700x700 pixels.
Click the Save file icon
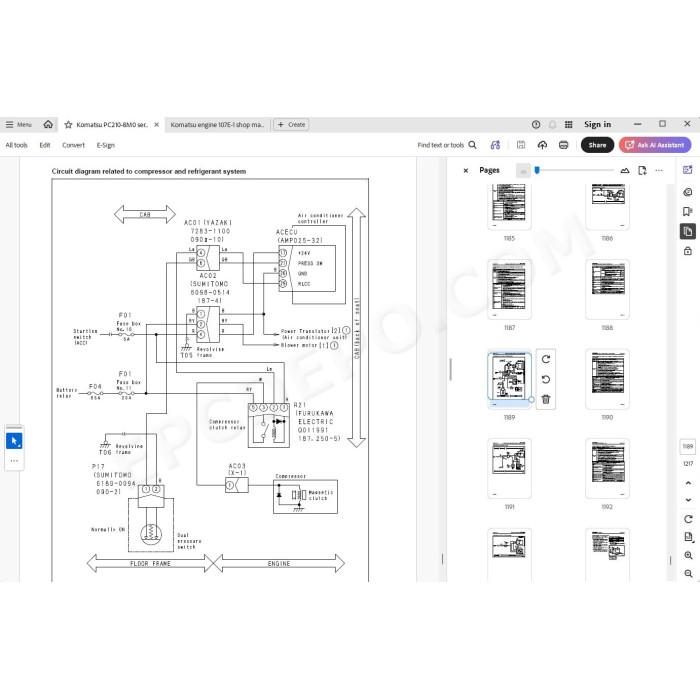(521, 145)
